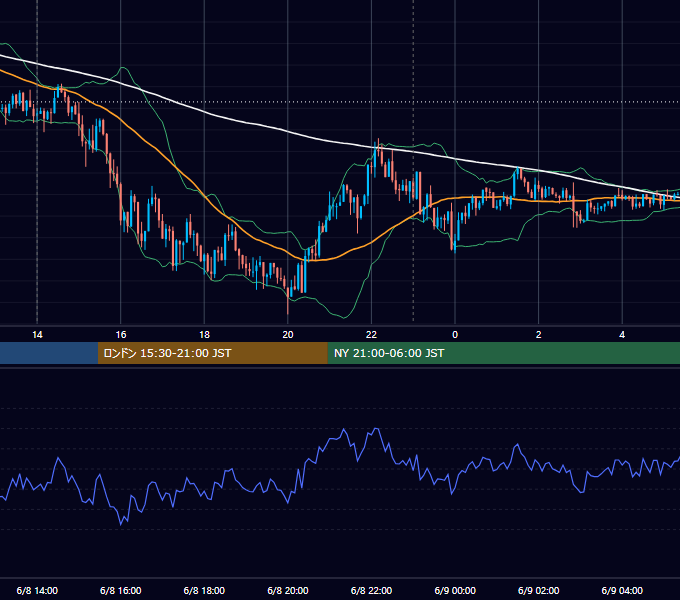
Task: Click the blue session bar before London
Action: 49,353
